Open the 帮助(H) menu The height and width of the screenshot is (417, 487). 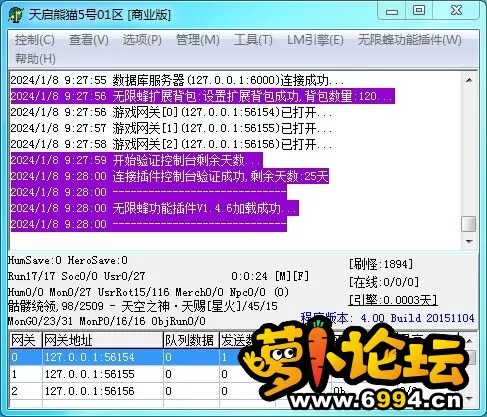tap(35, 59)
